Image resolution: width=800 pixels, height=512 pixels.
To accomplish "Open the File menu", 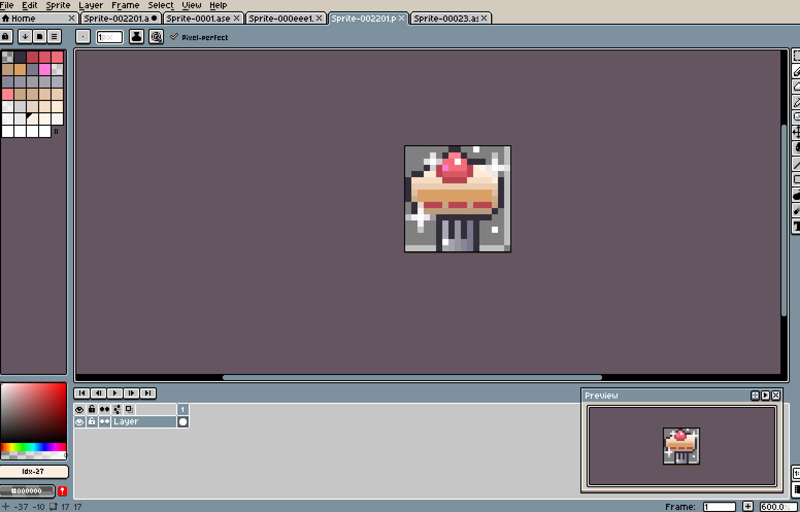I will (7, 5).
